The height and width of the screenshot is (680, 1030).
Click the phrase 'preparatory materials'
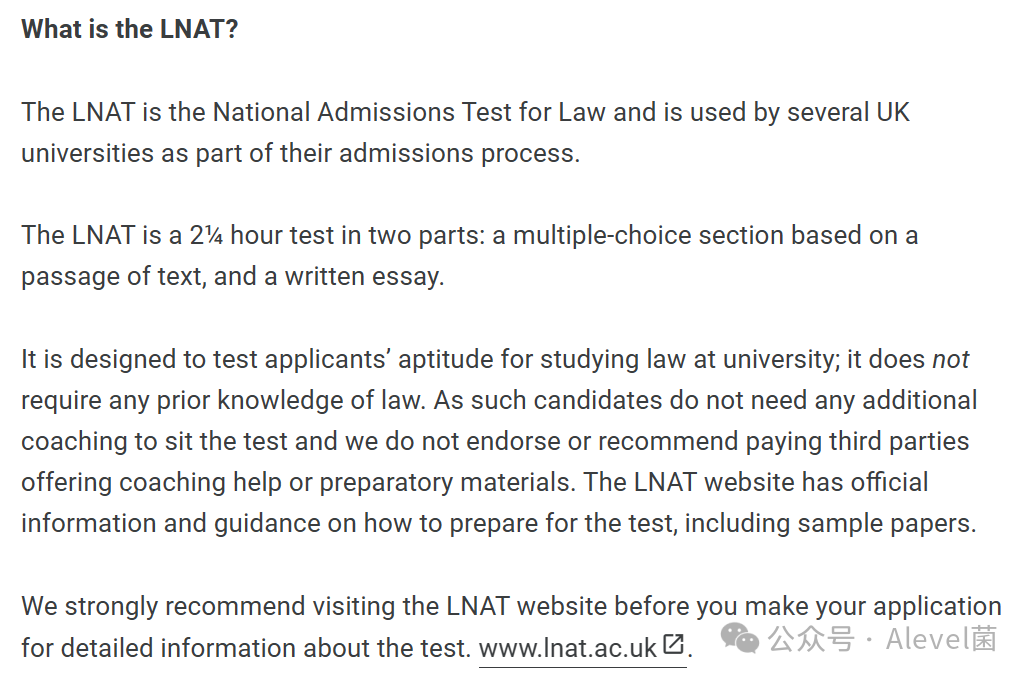447,483
